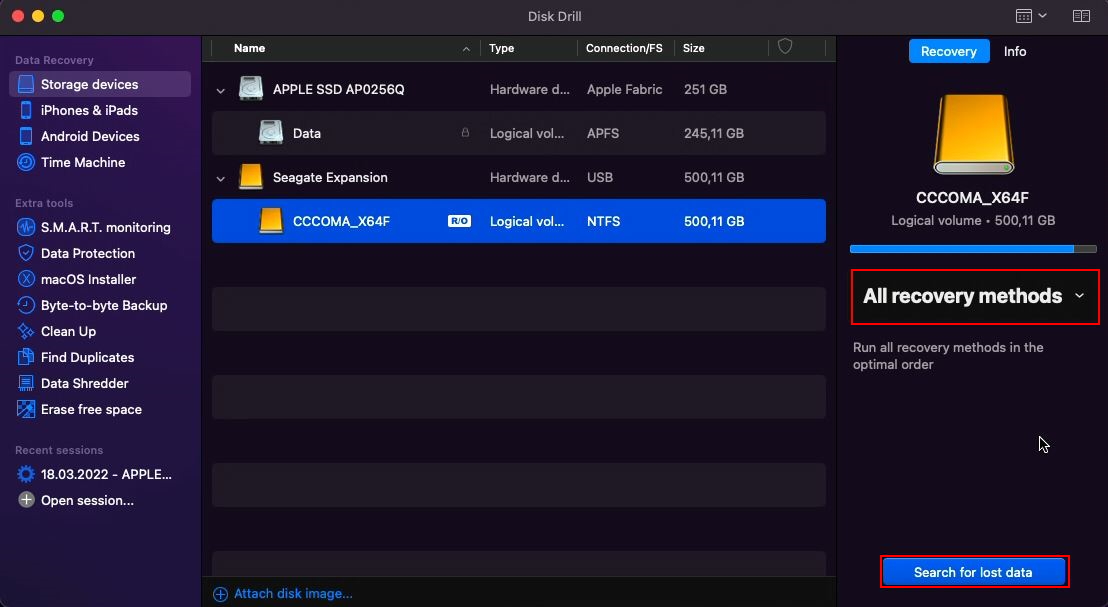
Task: Click the 18.03.2022 - APPLE... session label
Action: click(106, 474)
